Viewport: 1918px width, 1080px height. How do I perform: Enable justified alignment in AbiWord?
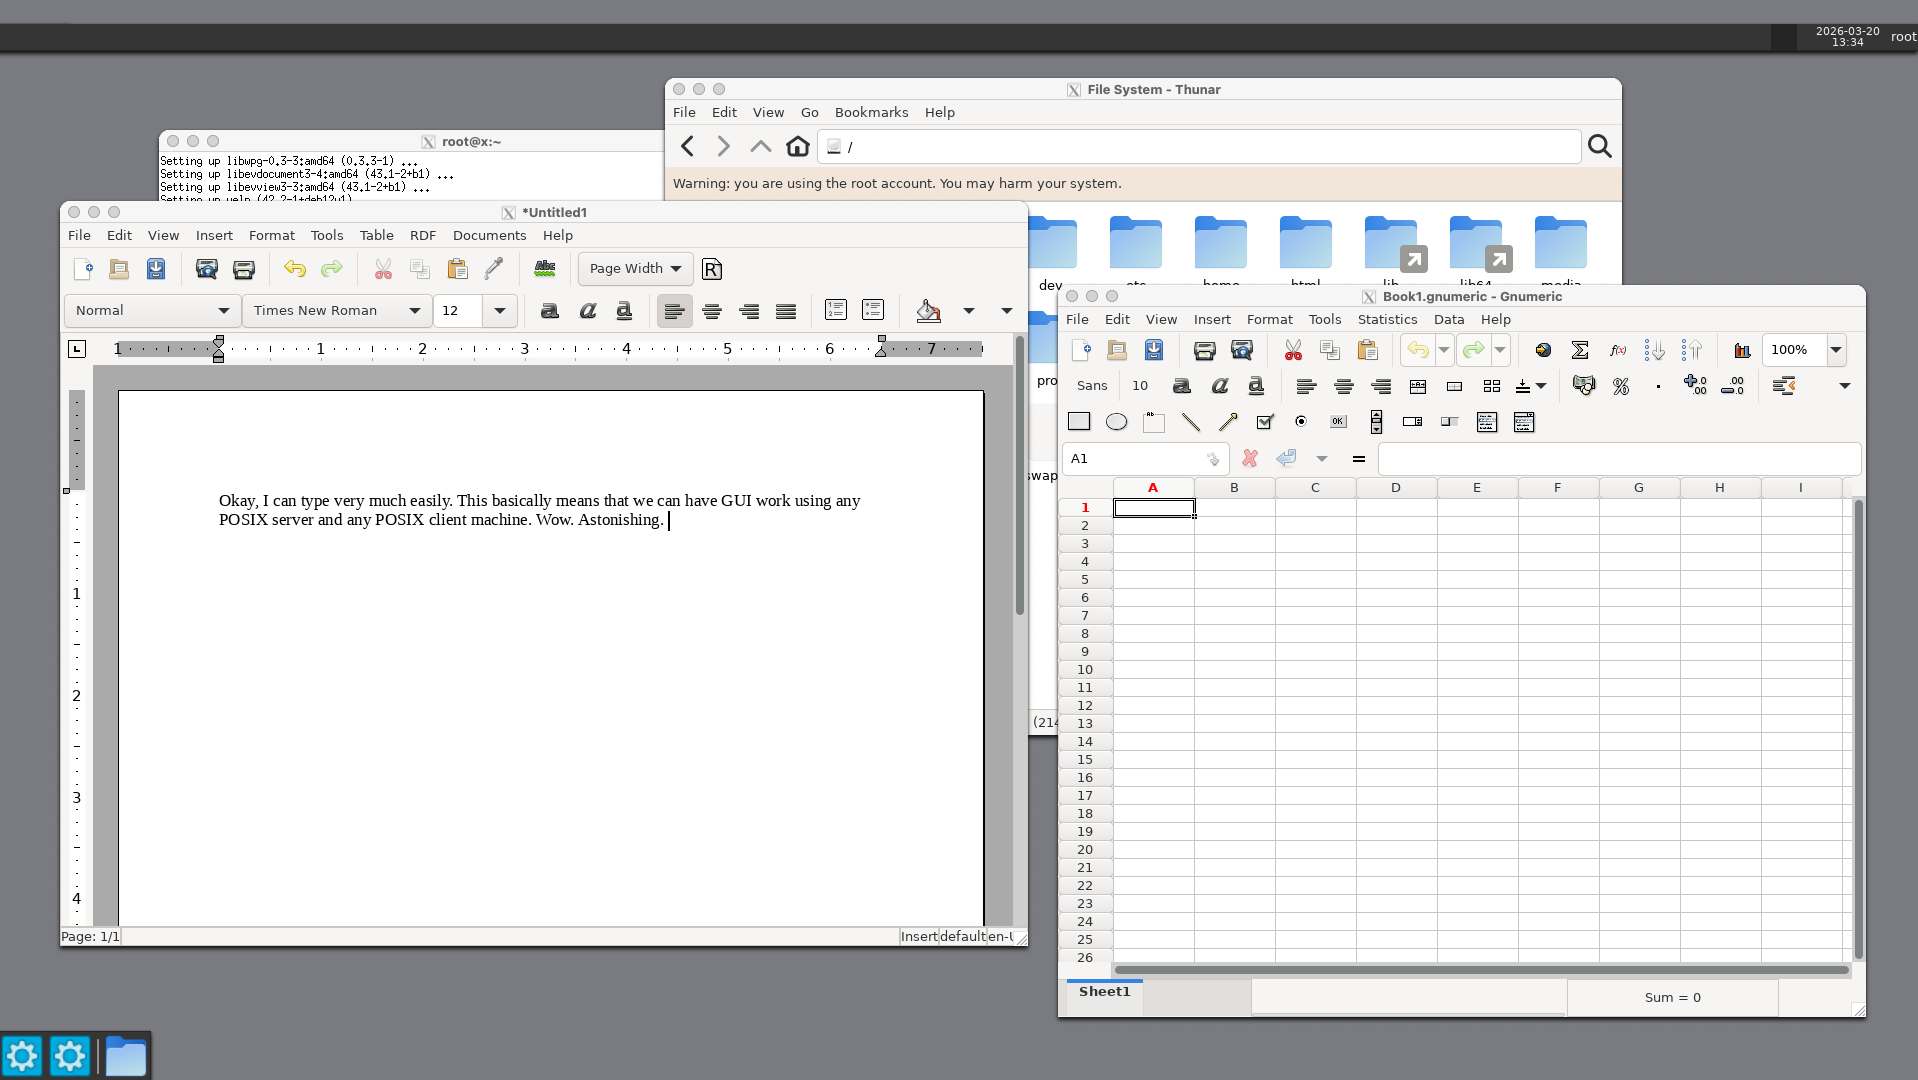point(786,311)
